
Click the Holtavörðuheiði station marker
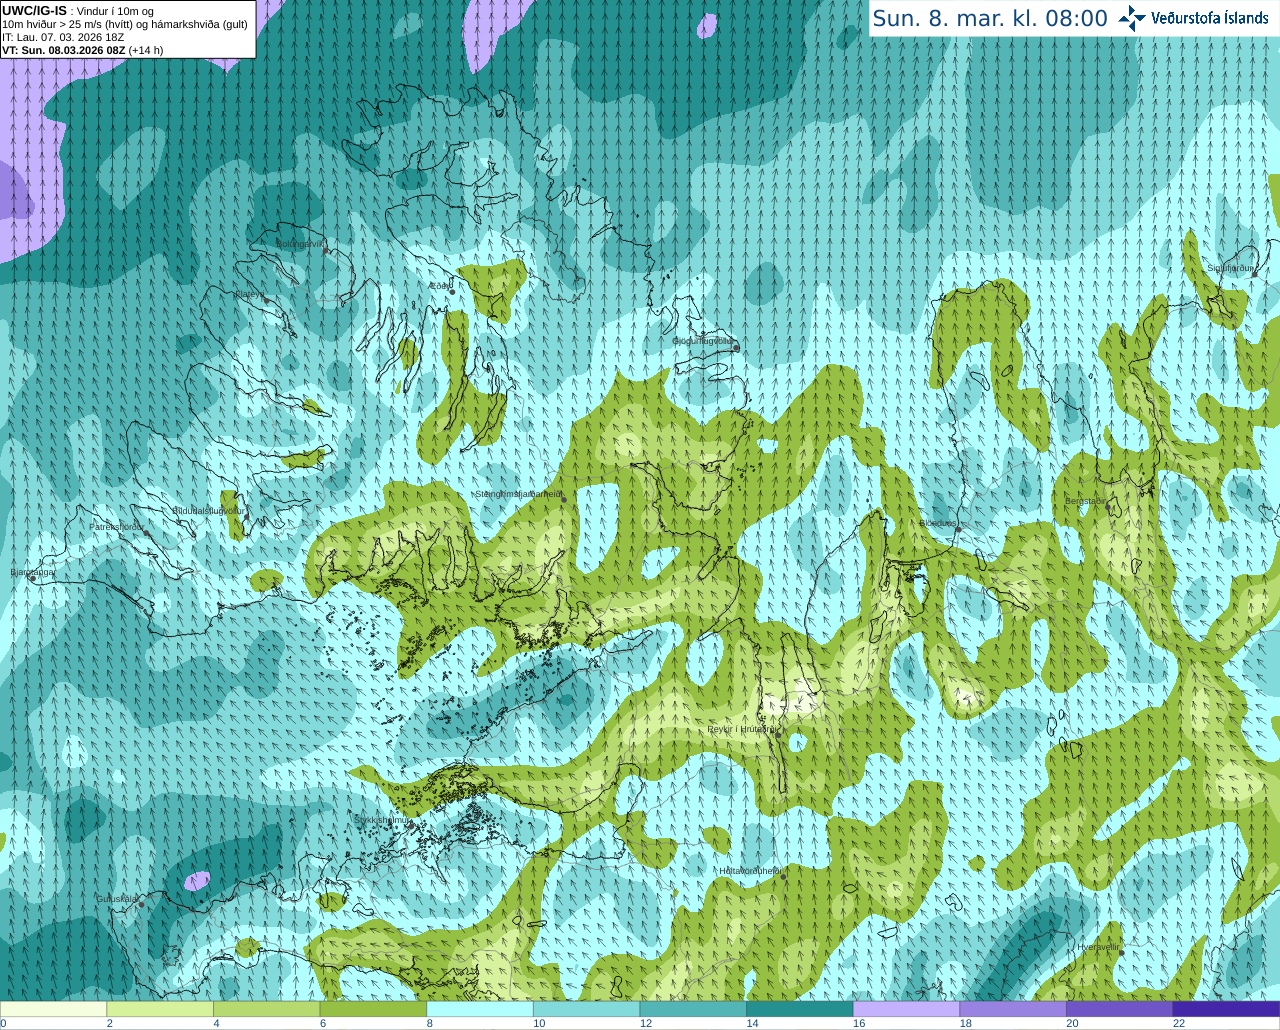point(783,877)
